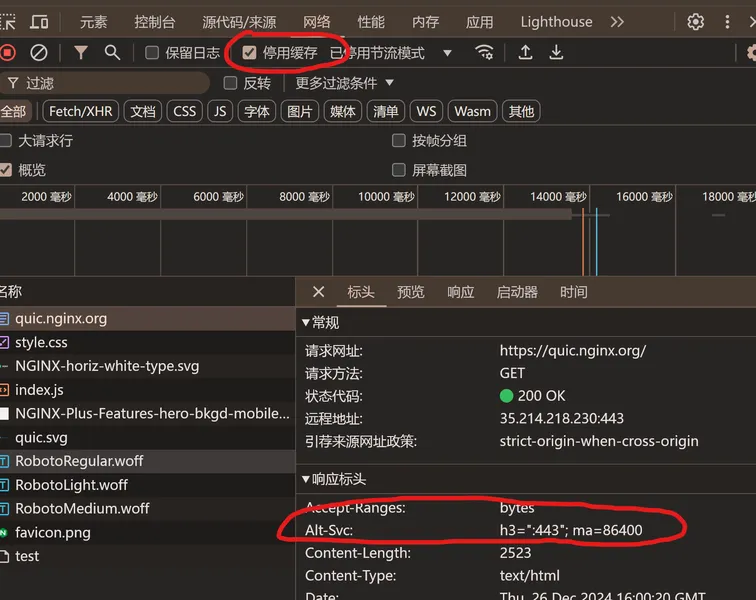Select 预览 details tab

411,292
